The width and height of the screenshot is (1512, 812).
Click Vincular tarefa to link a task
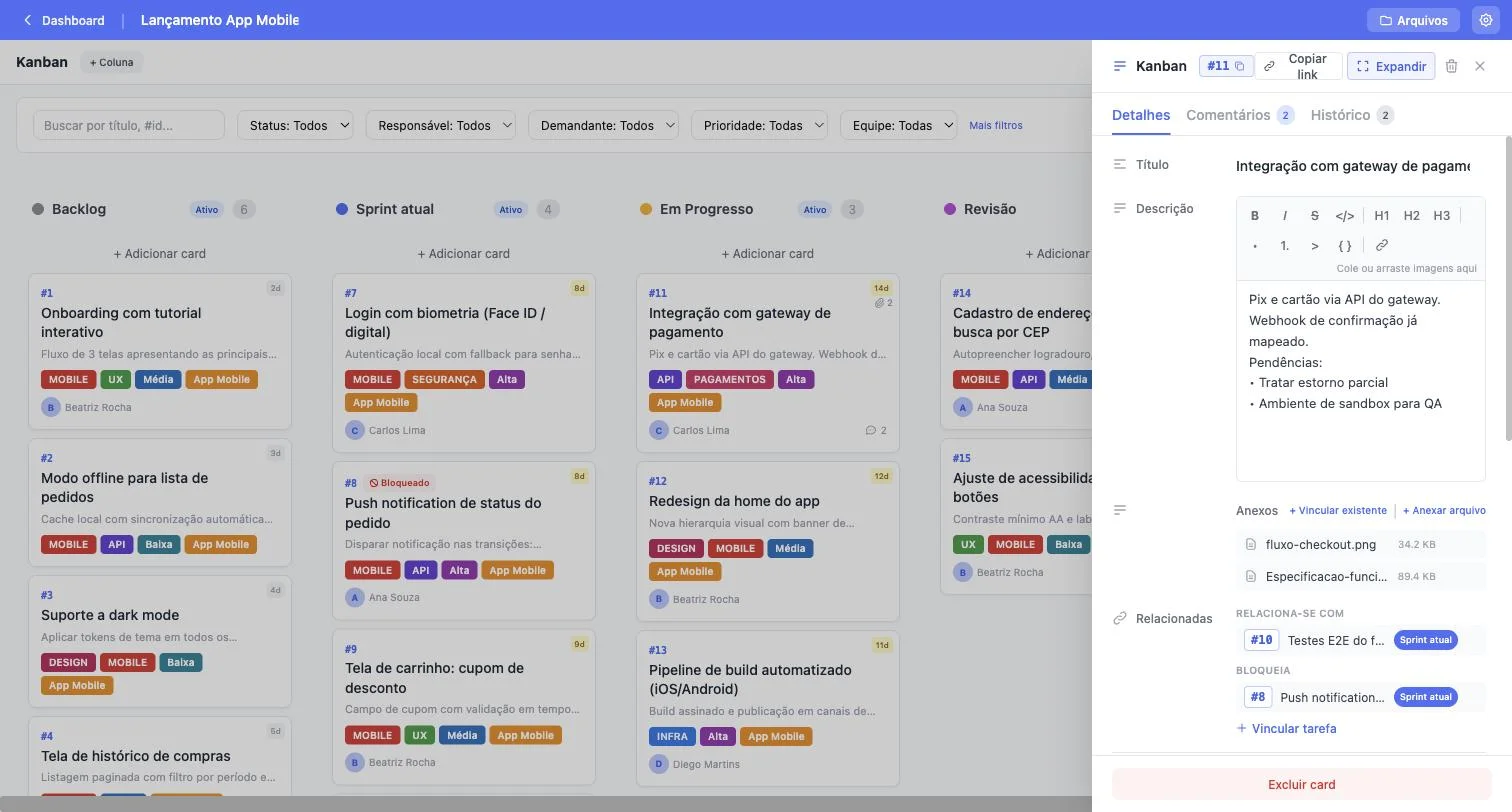point(1286,728)
